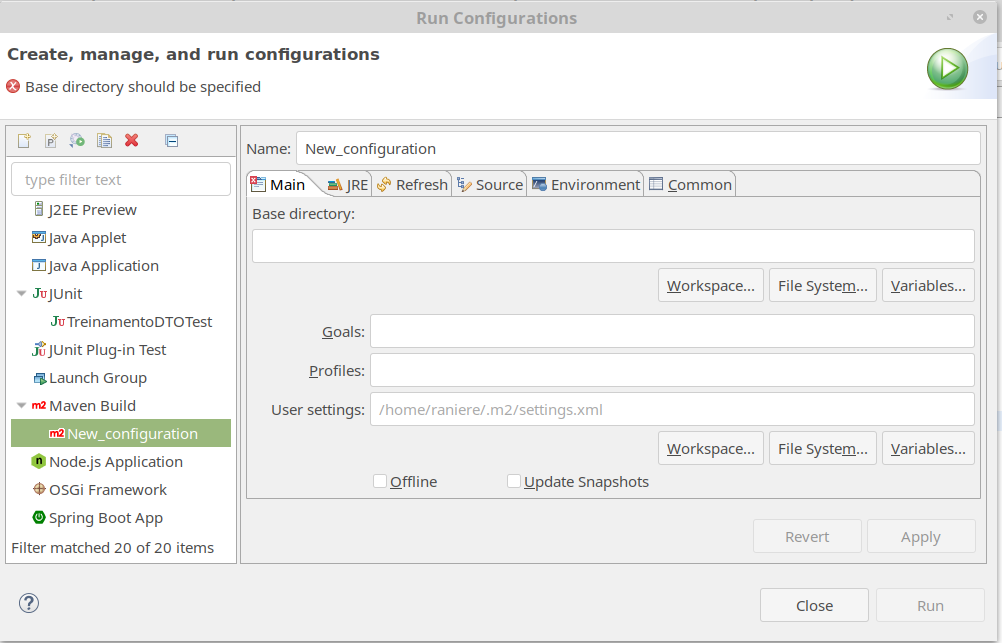Screen dimensions: 1002x643
Task: Open the Environment tab
Action: click(586, 184)
